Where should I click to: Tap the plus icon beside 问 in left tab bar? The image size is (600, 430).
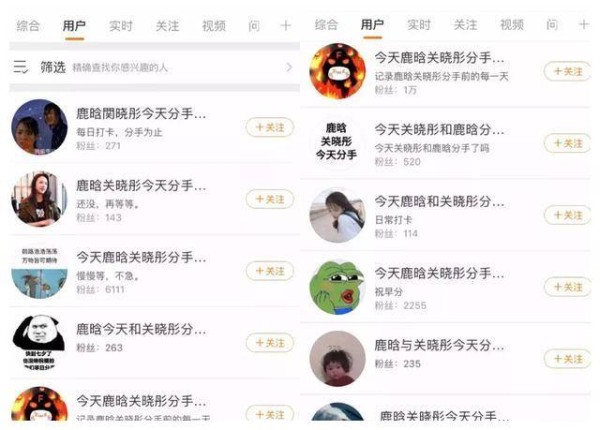click(x=285, y=26)
